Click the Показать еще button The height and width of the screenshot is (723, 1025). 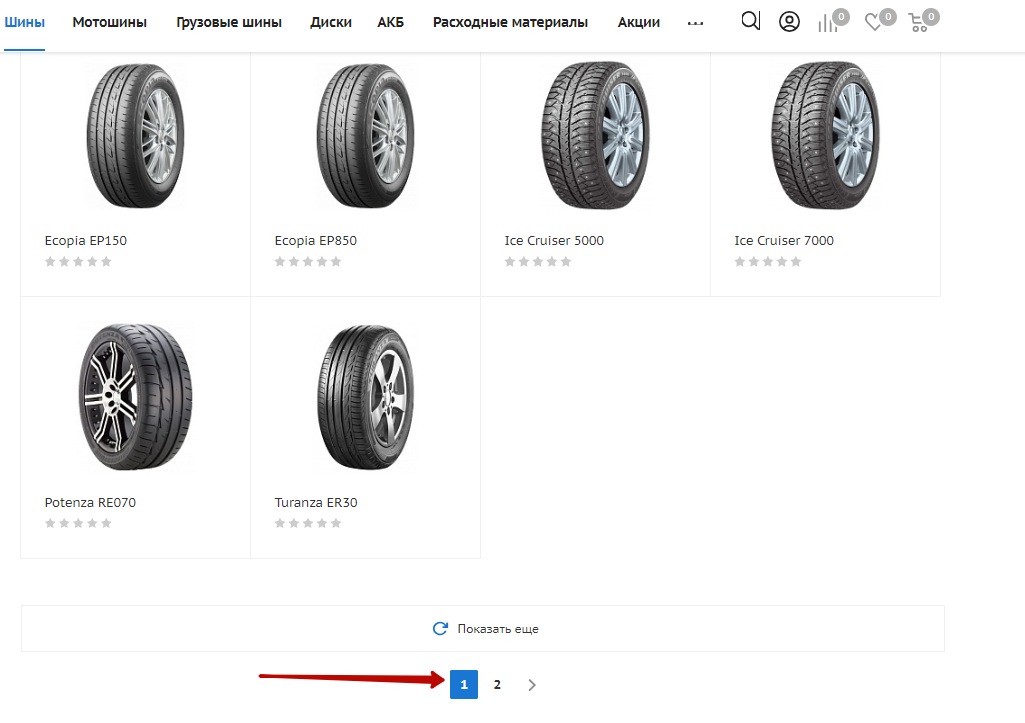(482, 628)
